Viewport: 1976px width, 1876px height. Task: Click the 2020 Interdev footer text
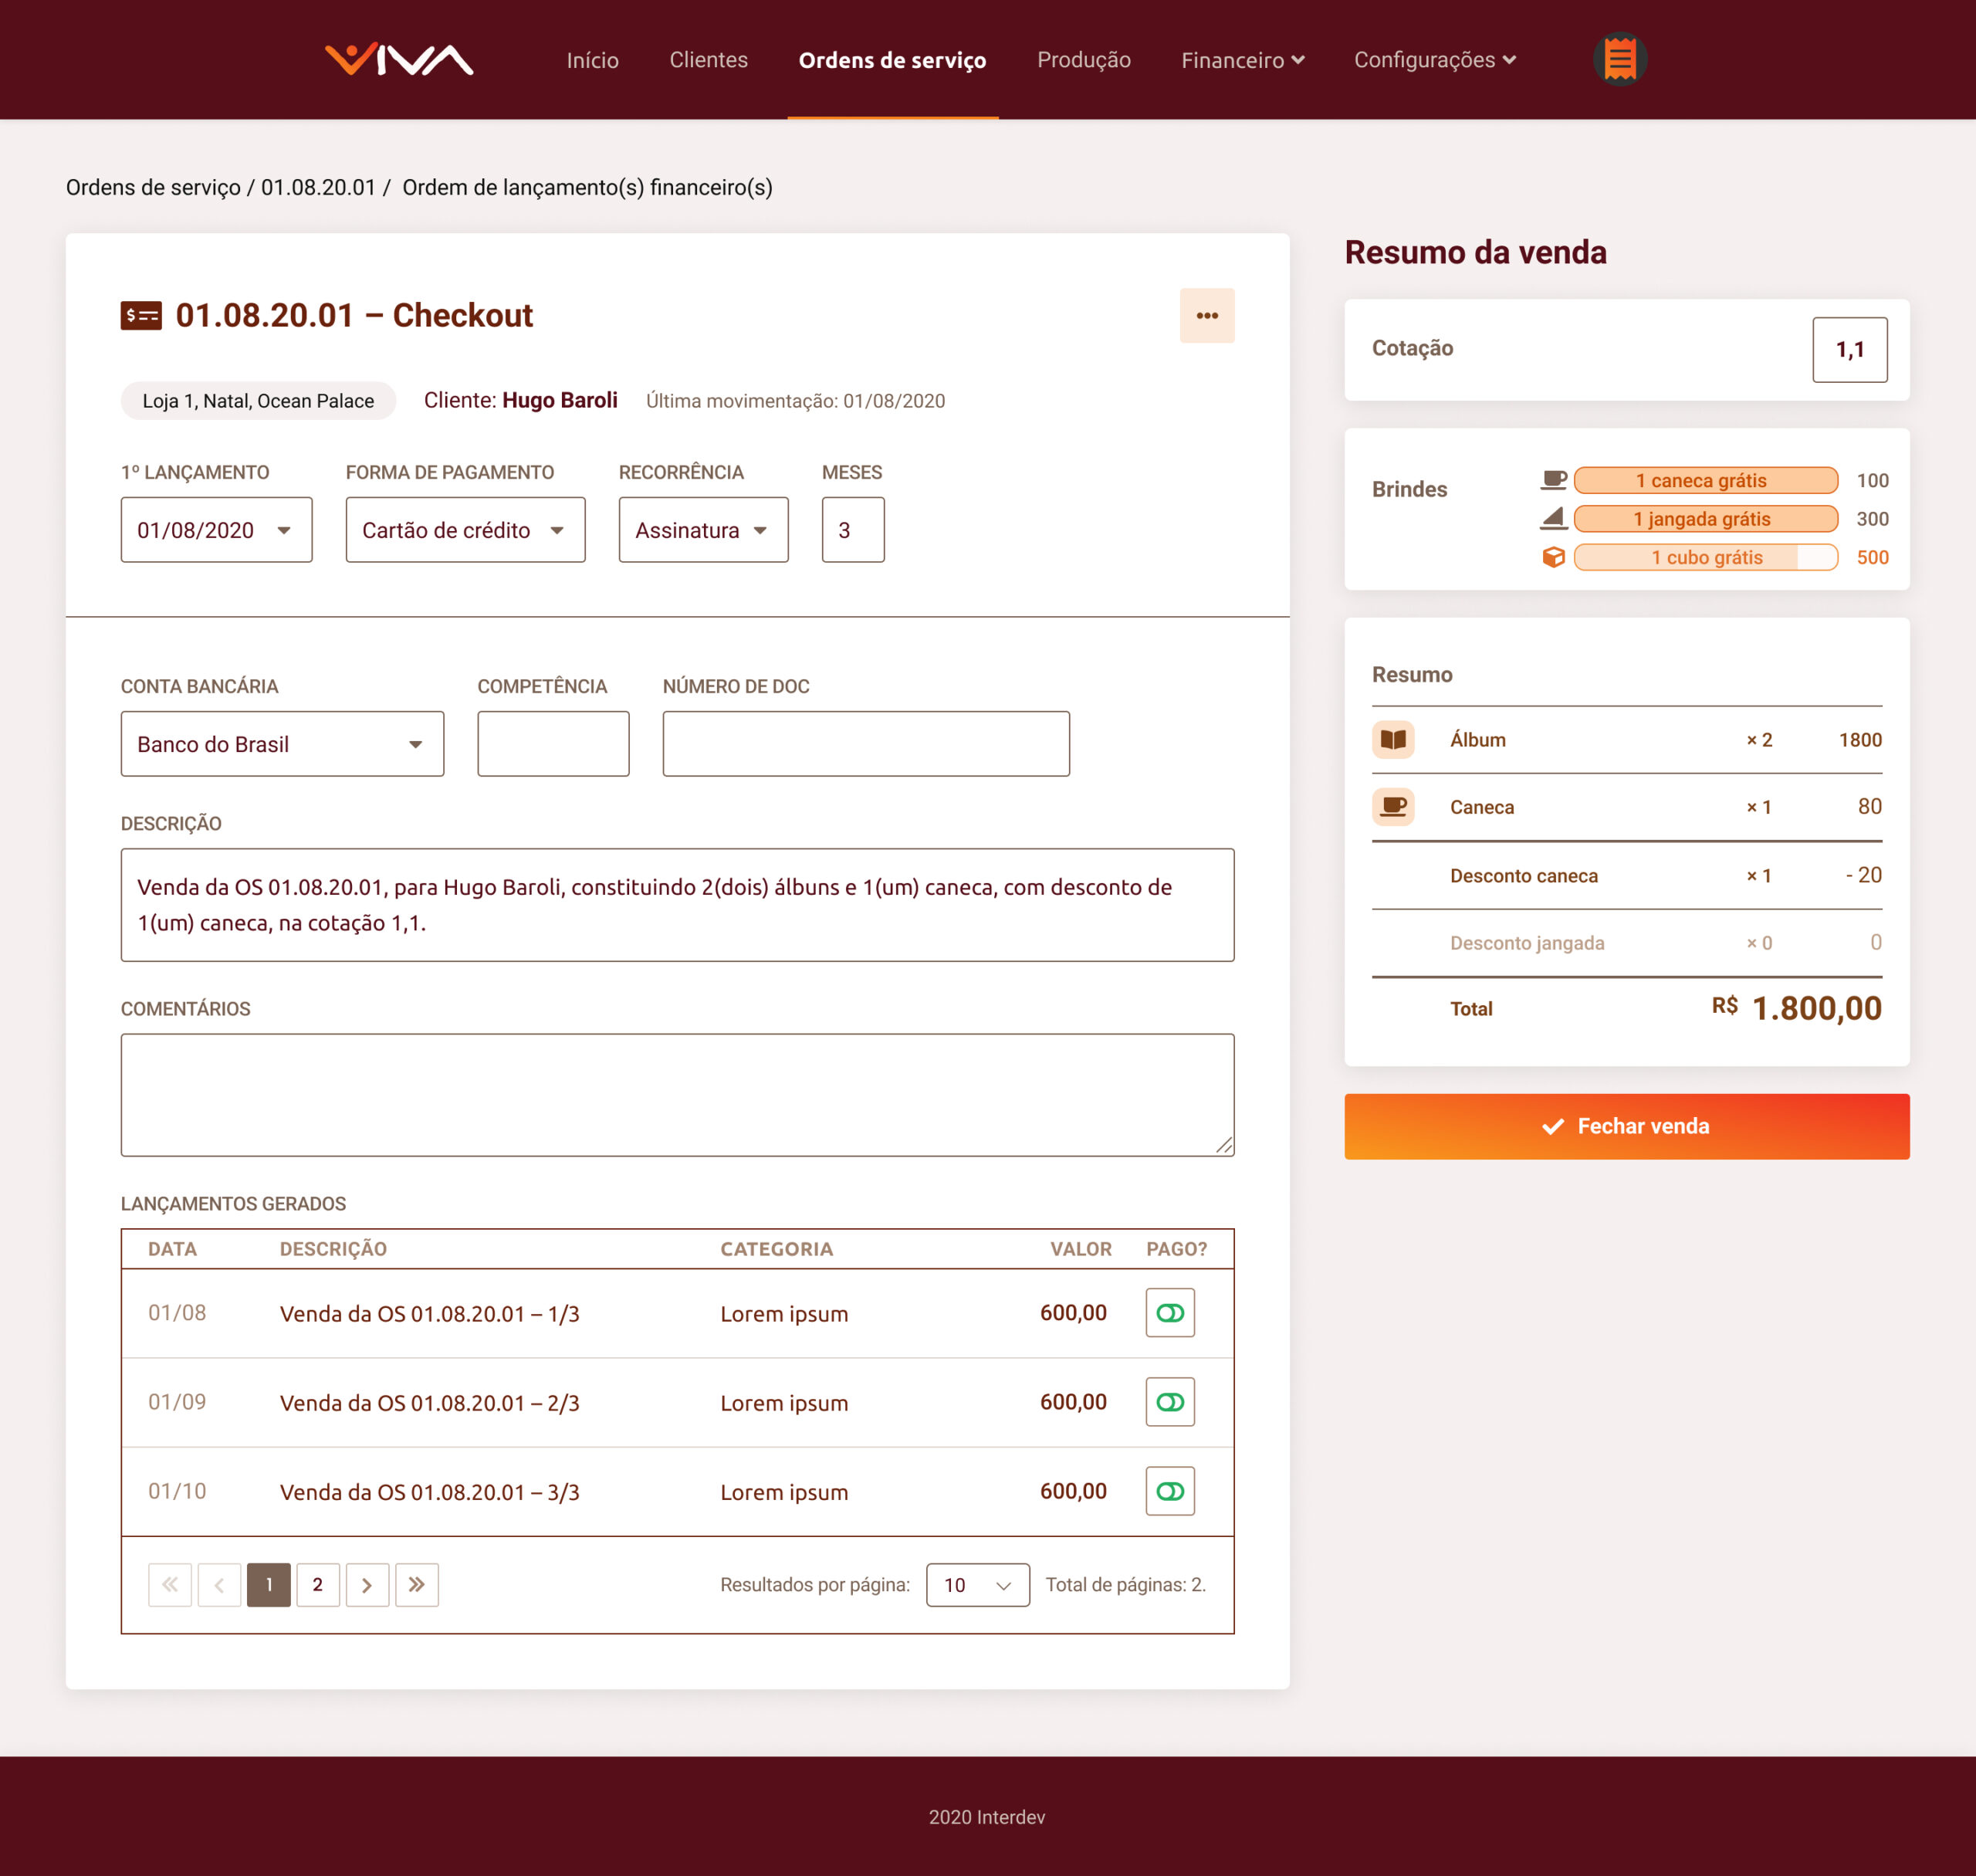pos(987,1817)
